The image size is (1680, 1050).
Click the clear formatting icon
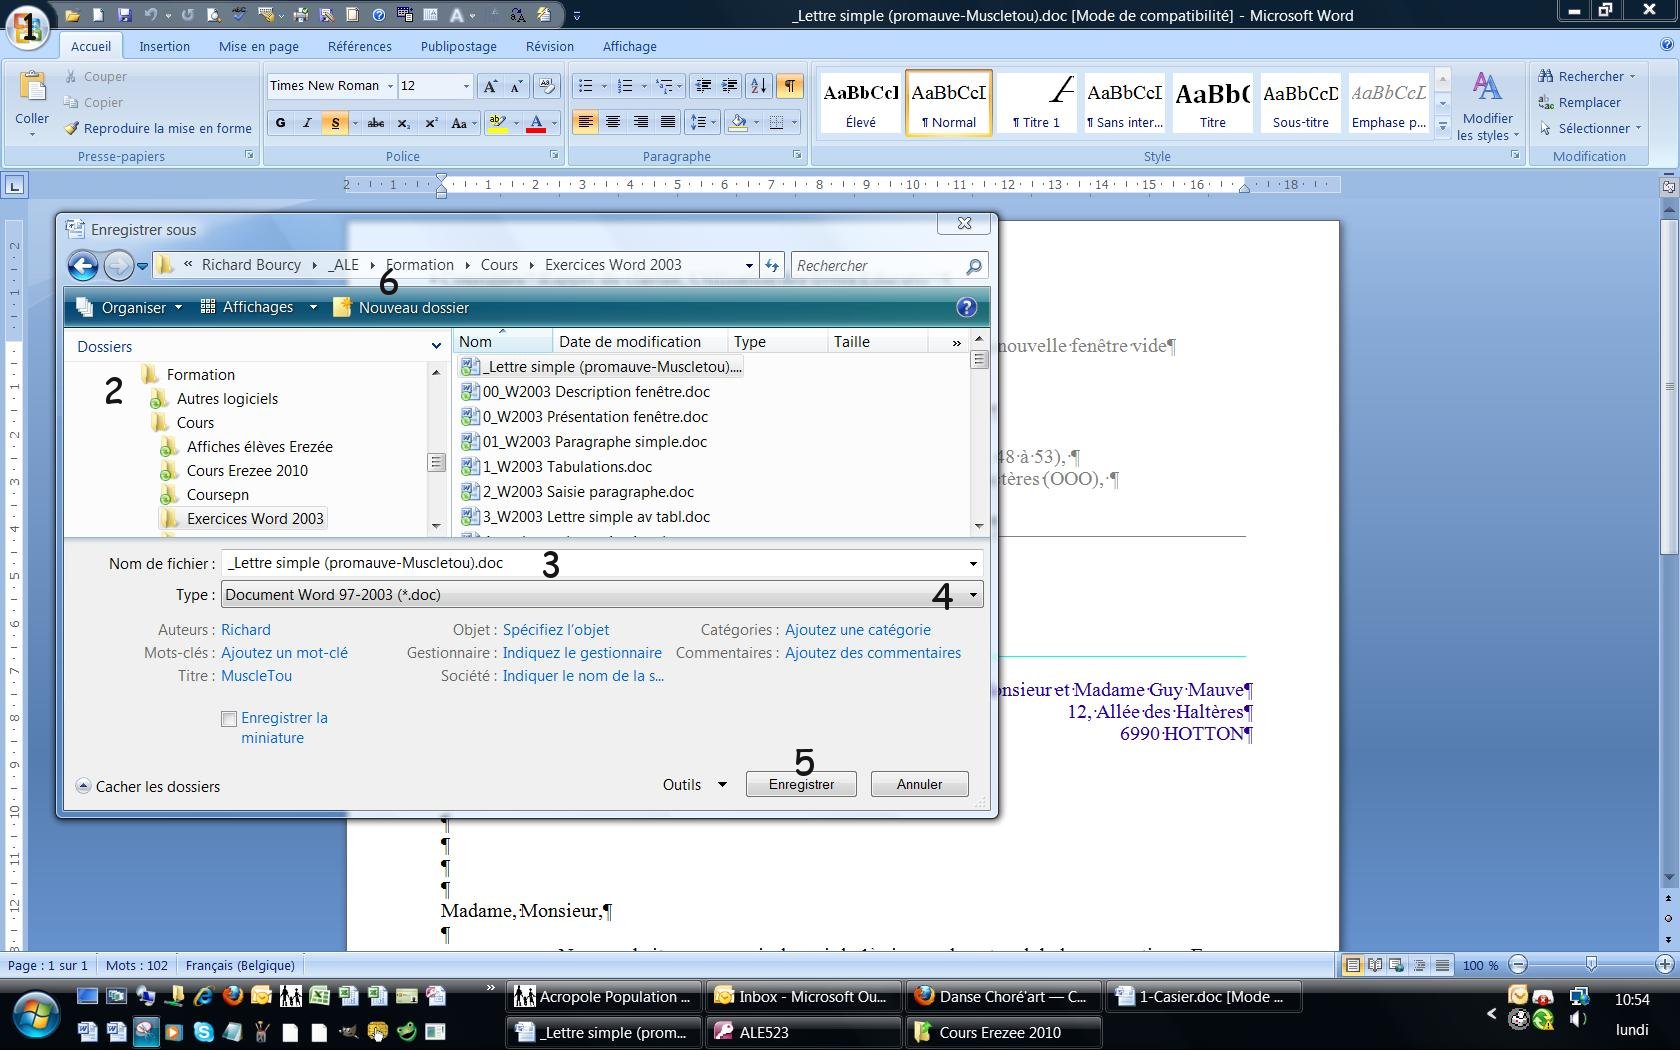[x=546, y=86]
